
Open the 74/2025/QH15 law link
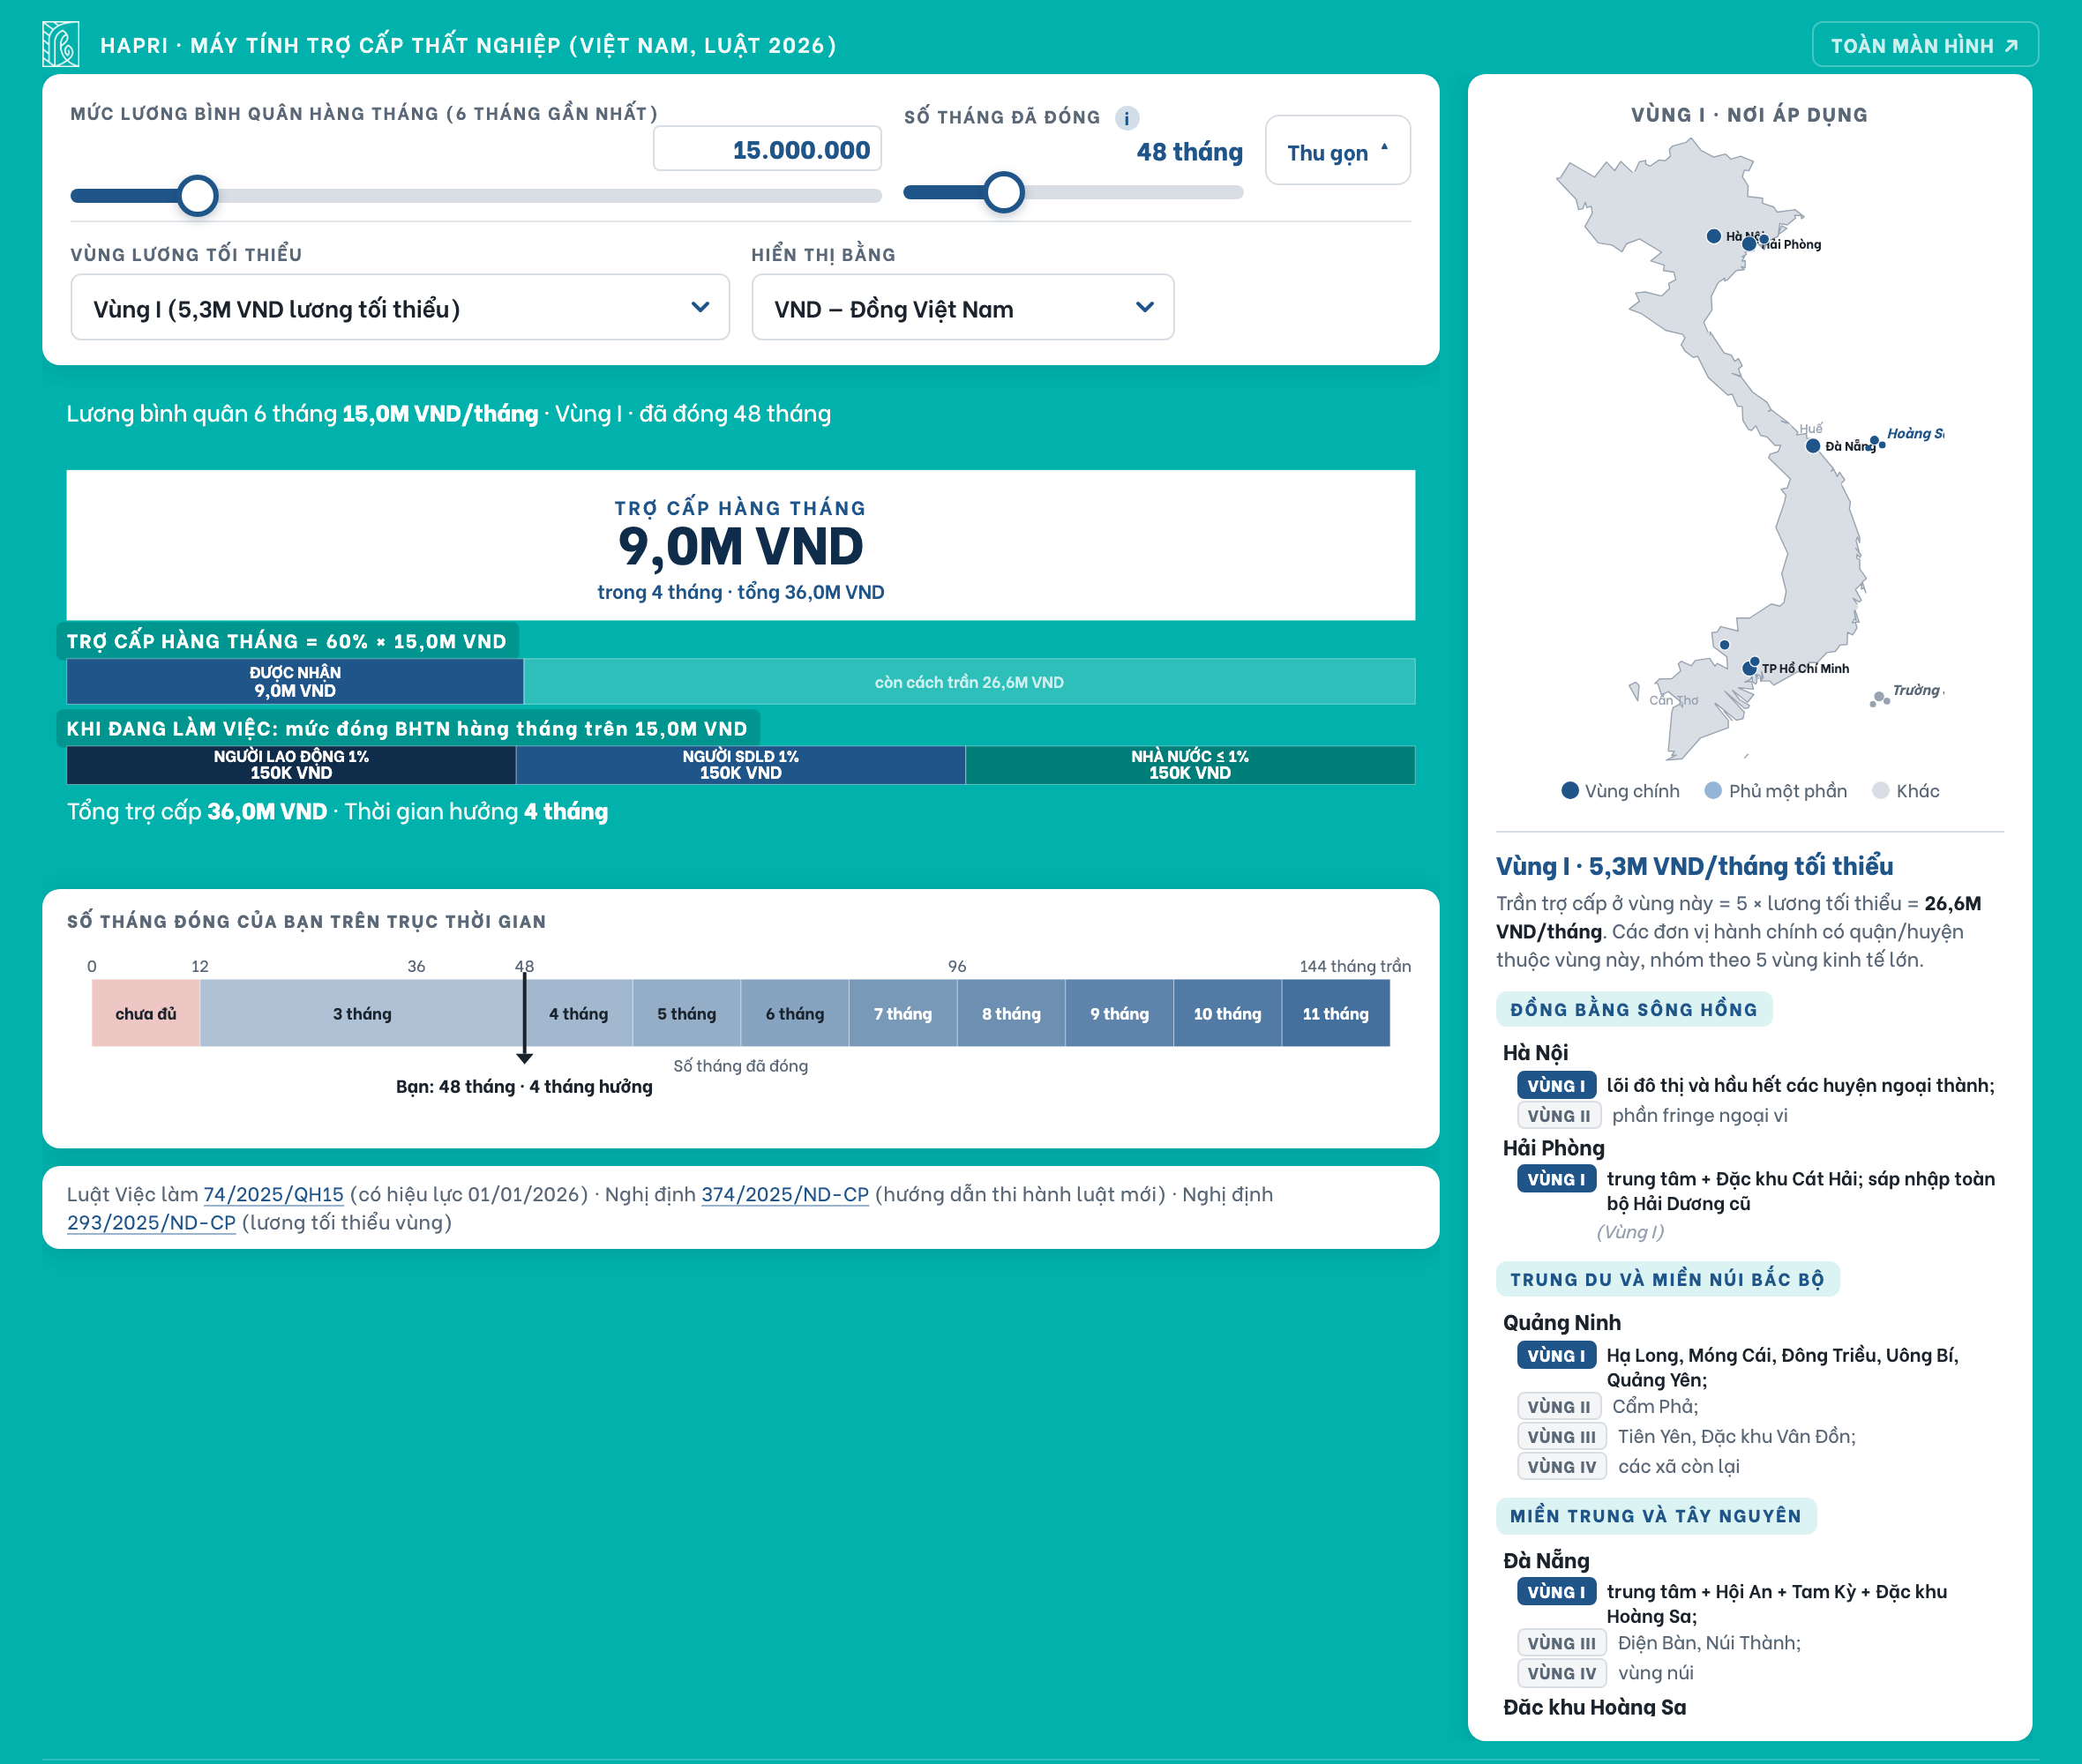tap(273, 1194)
